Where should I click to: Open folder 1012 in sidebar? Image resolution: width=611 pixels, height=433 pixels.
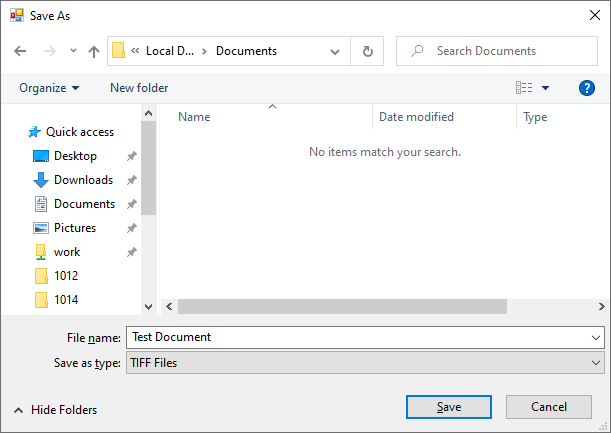[56, 276]
